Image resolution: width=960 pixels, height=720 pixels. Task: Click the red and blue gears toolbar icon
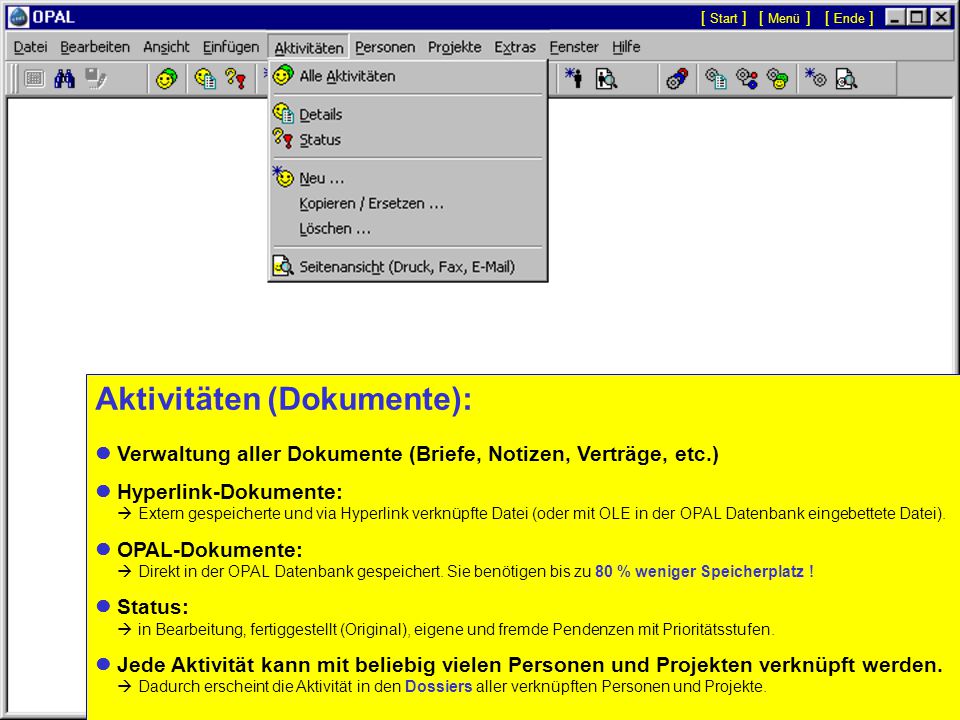coord(677,78)
